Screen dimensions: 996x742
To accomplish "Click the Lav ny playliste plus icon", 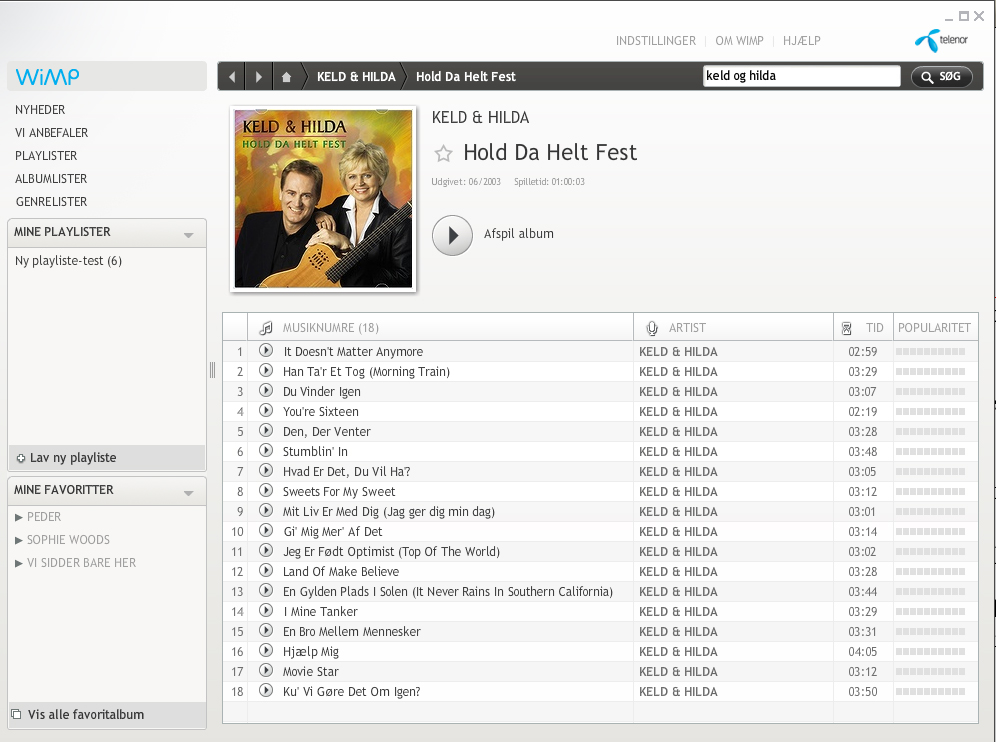I will (x=21, y=458).
